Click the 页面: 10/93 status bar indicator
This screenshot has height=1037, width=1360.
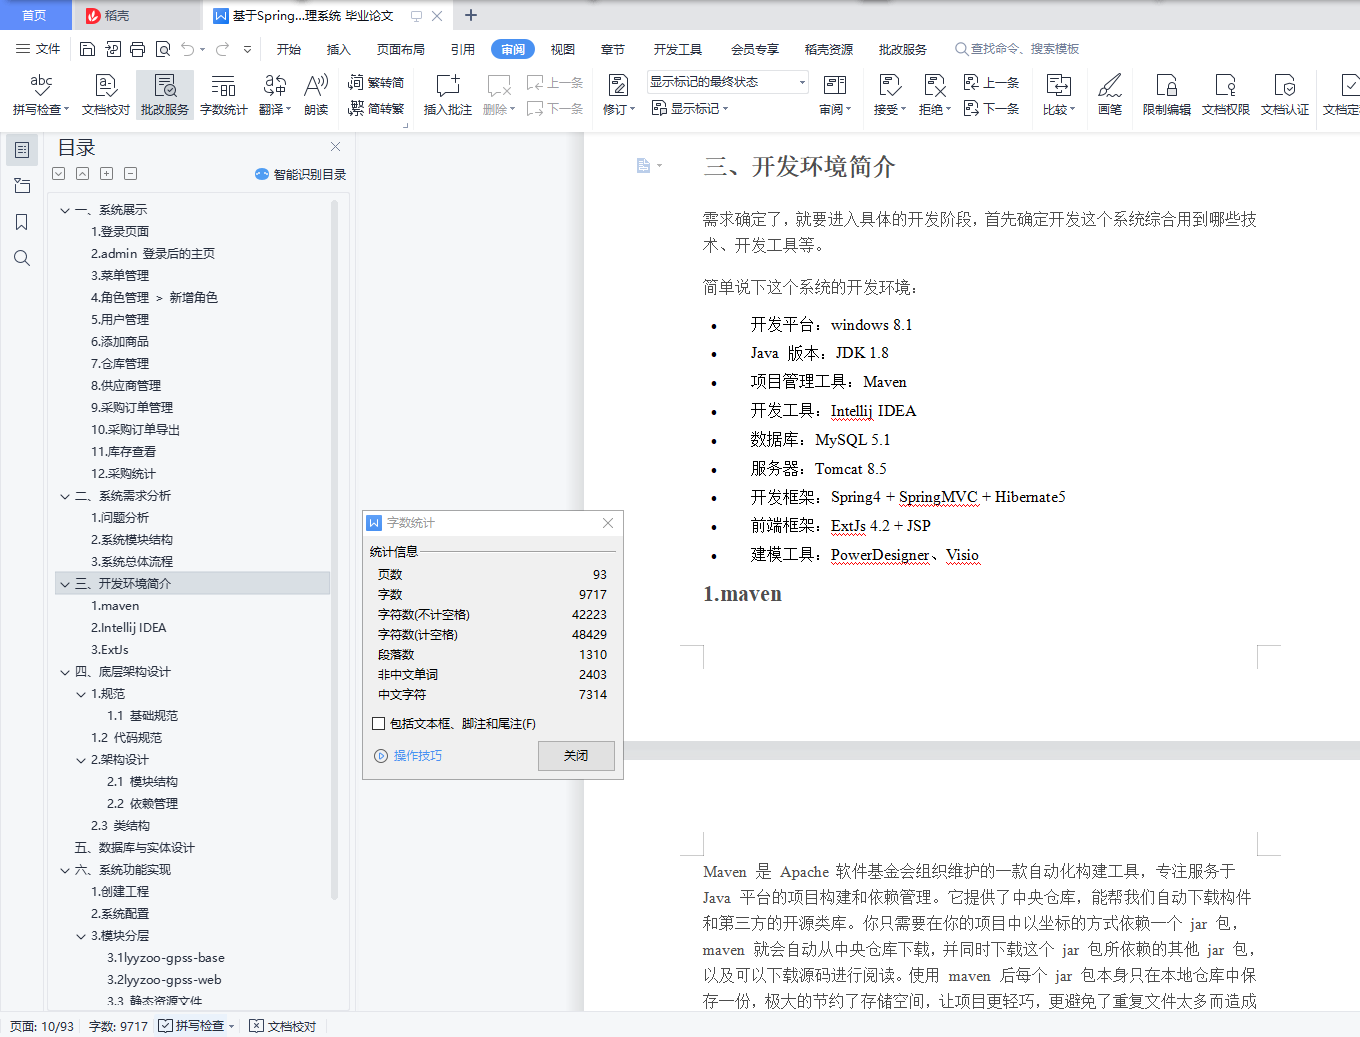(42, 1026)
